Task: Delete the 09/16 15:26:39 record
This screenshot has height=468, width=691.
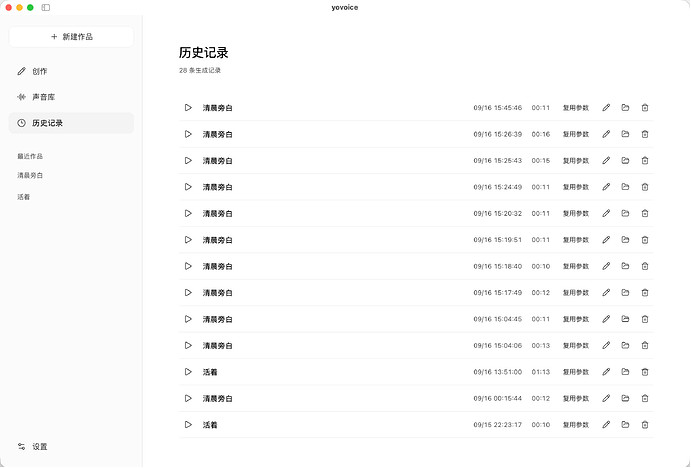Action: 645,134
